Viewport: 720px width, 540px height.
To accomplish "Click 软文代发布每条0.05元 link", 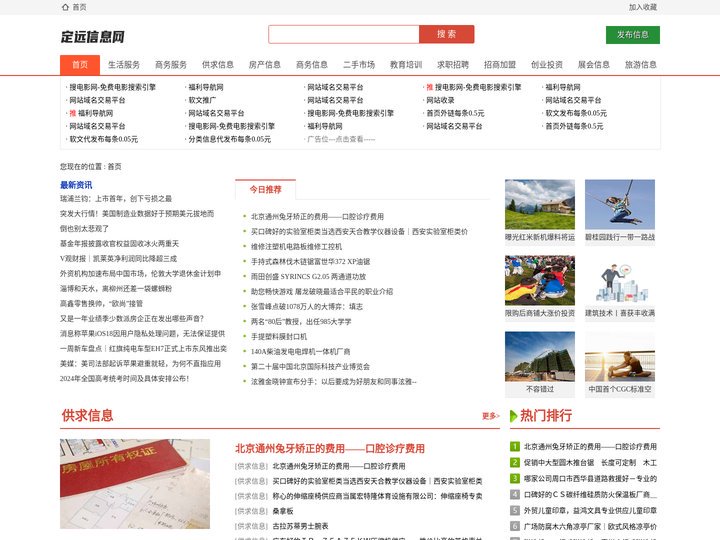I will [104, 139].
